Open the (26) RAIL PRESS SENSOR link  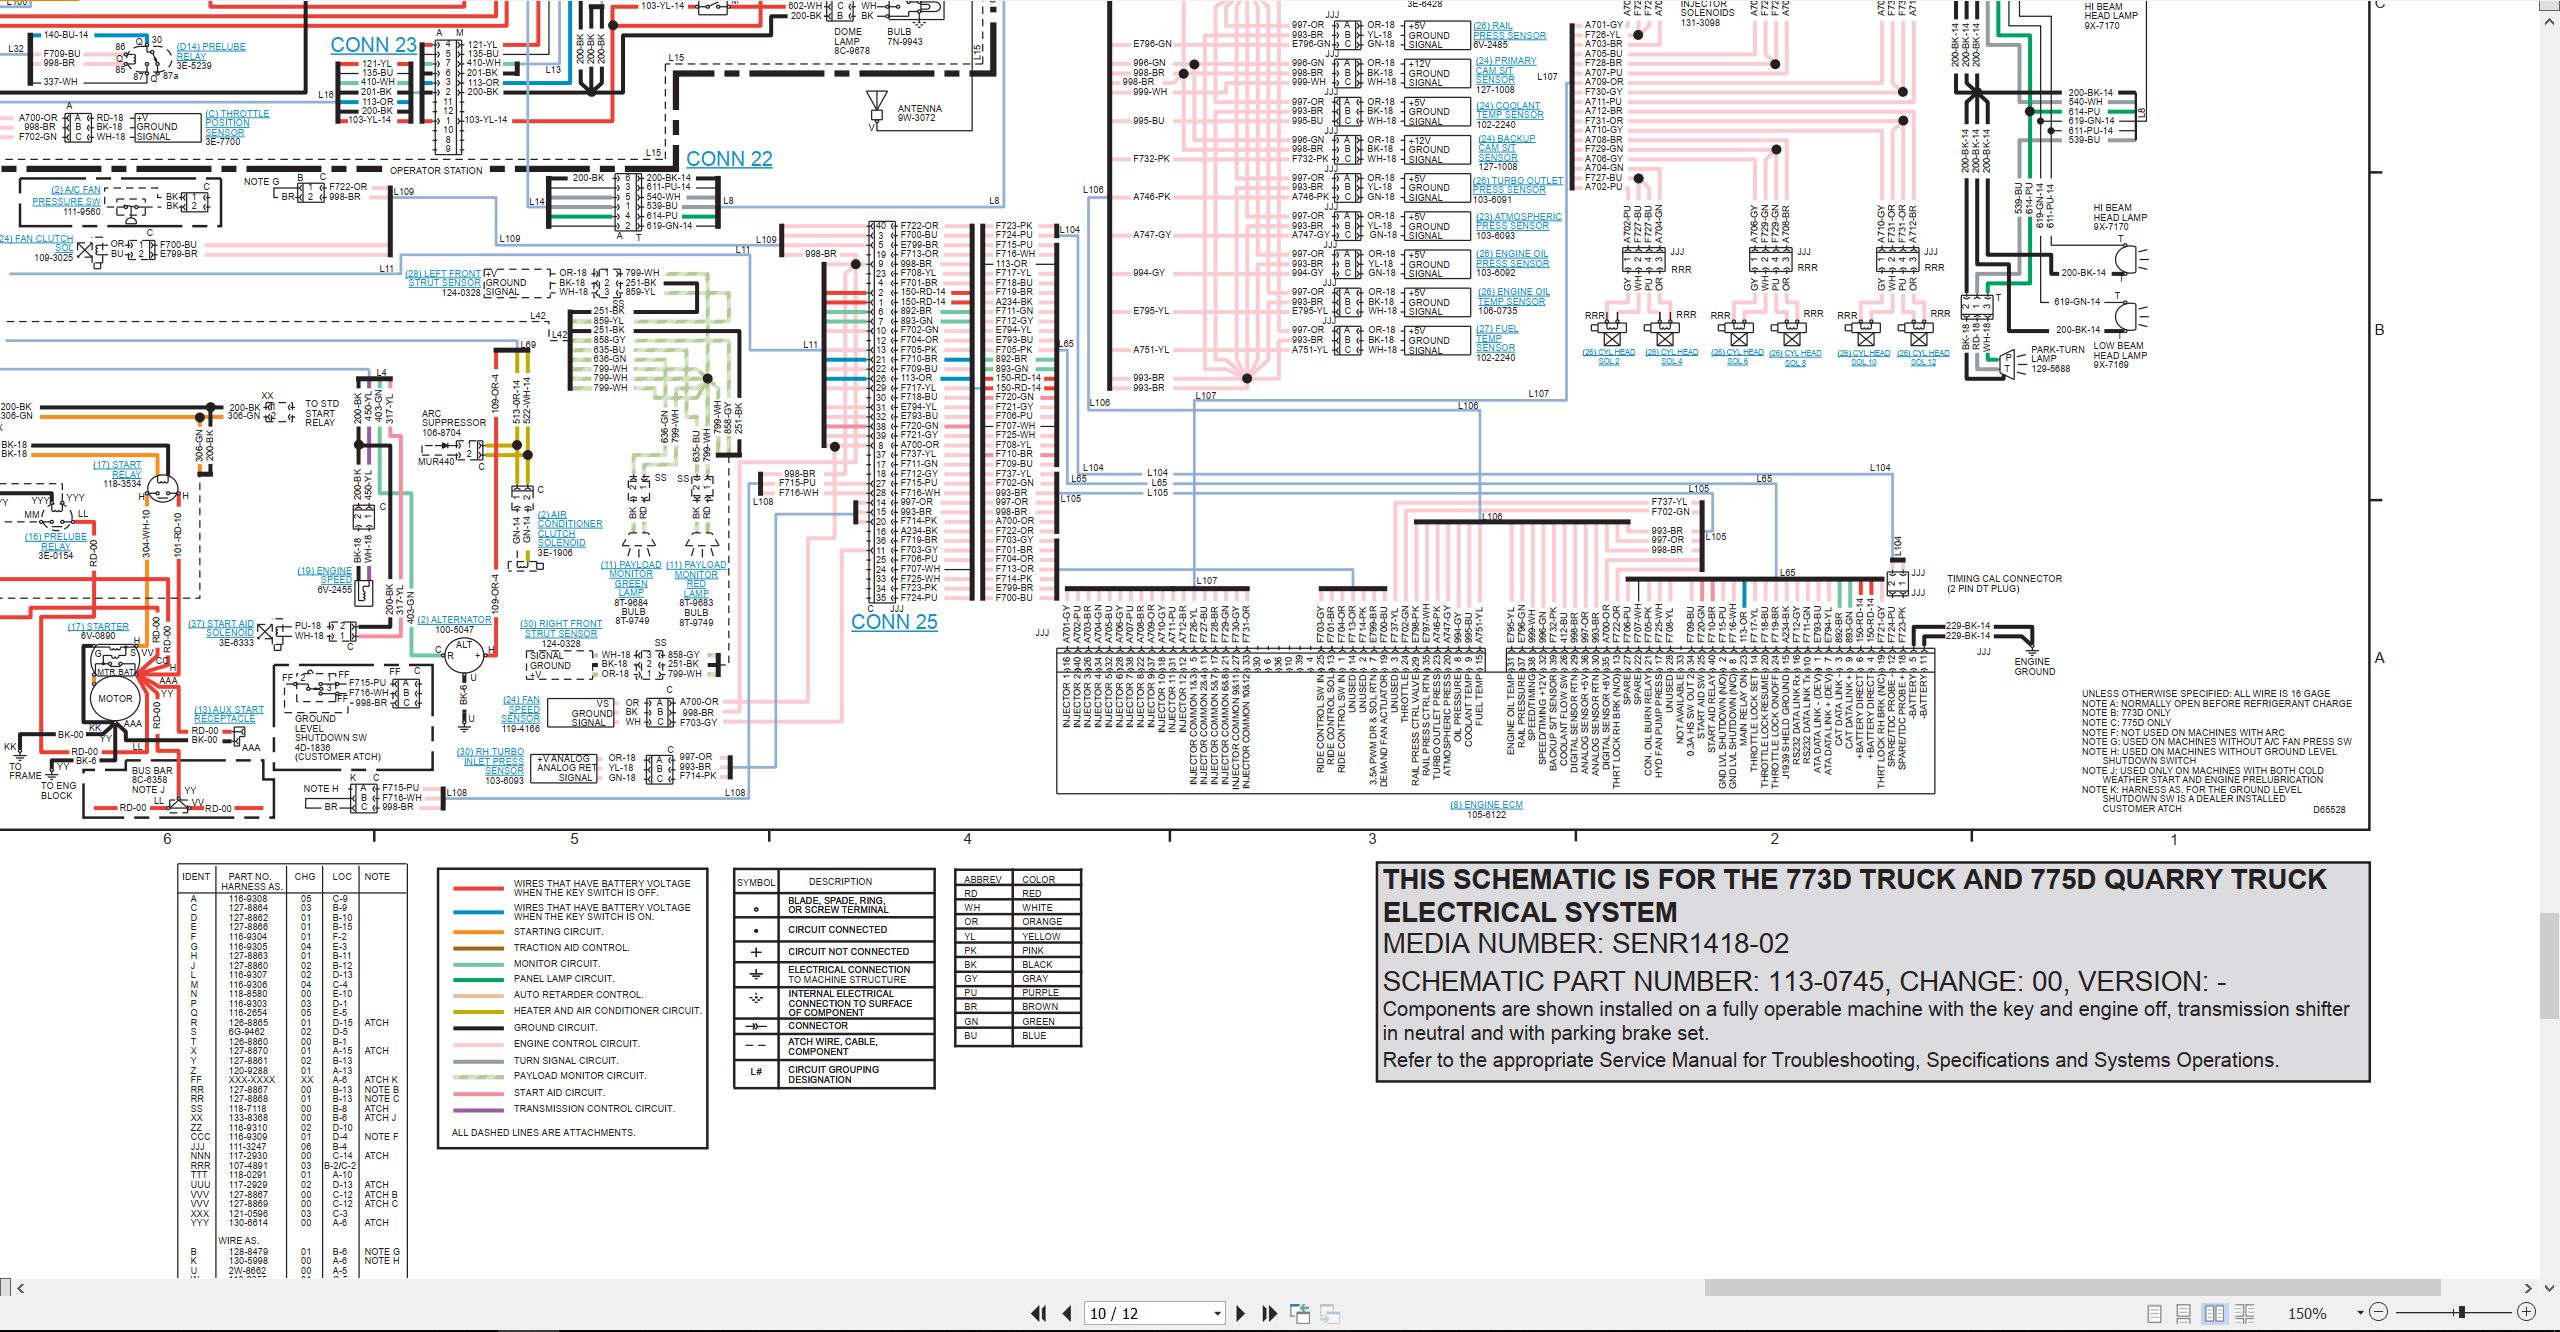click(1509, 31)
